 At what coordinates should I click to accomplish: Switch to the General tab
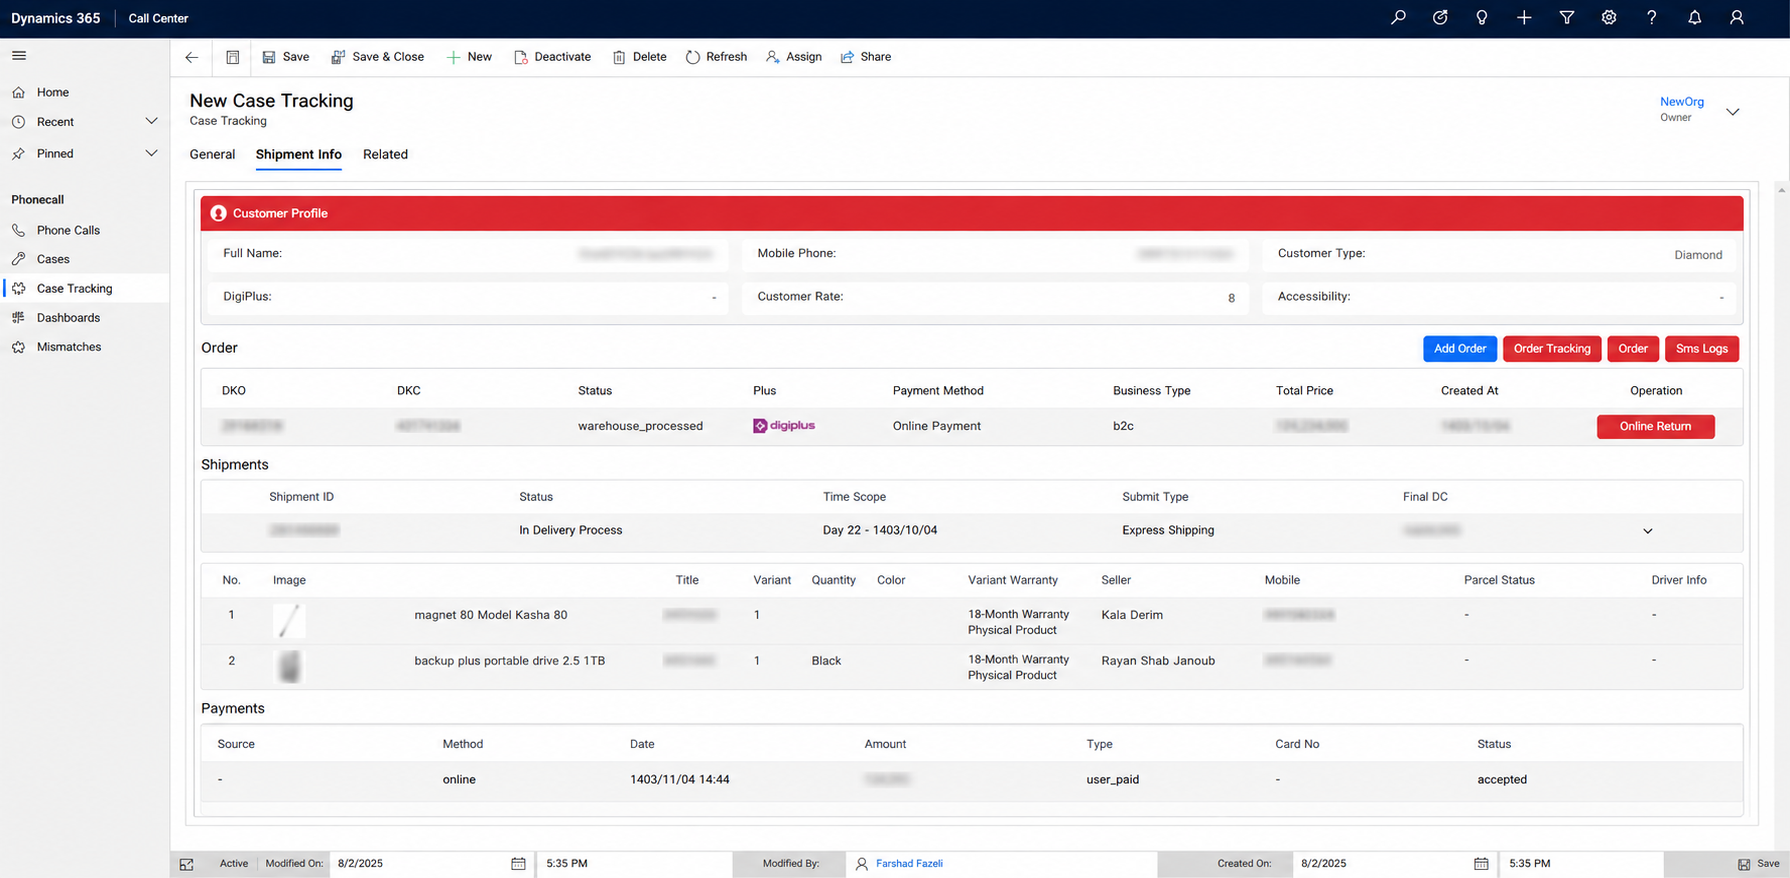point(212,154)
